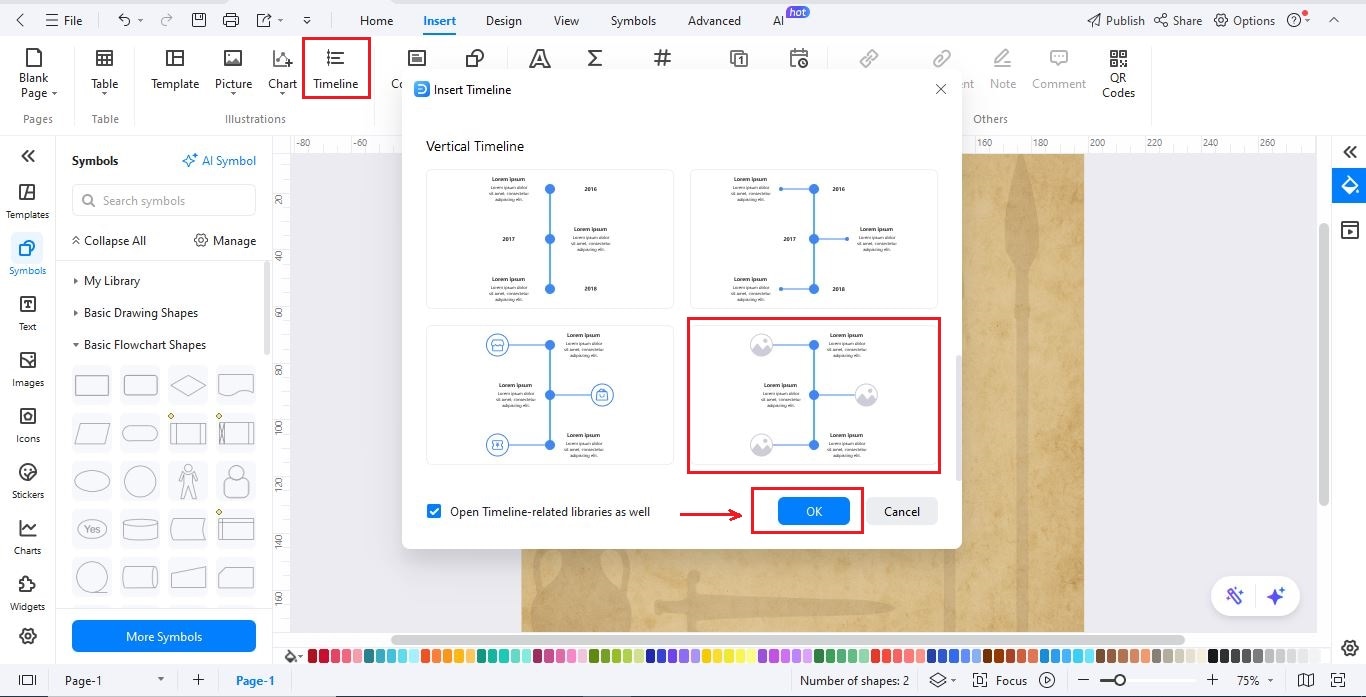Viewport: 1366px width, 697px height.
Task: Undo the last action
Action: tap(124, 20)
